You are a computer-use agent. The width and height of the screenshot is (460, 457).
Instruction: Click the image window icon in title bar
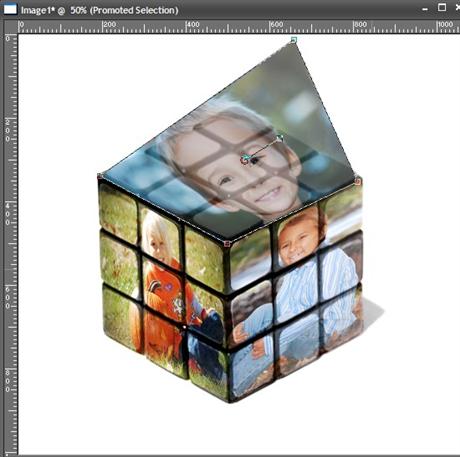point(10,9)
